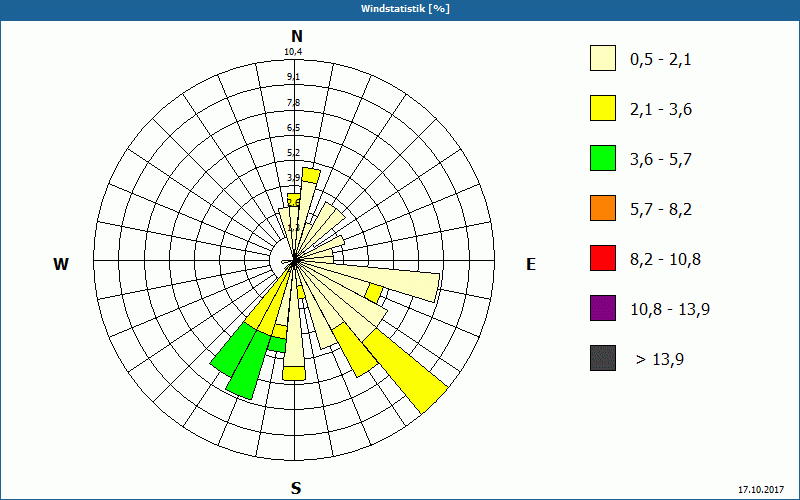Click the longest yellow southeast wind bar
Viewport: 800px width, 500px height.
[406, 370]
